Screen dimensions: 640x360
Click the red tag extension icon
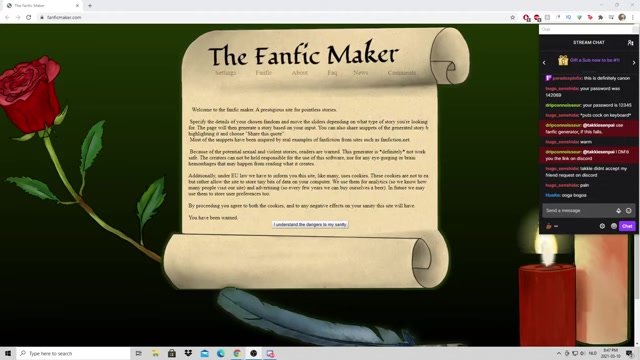(x=590, y=17)
